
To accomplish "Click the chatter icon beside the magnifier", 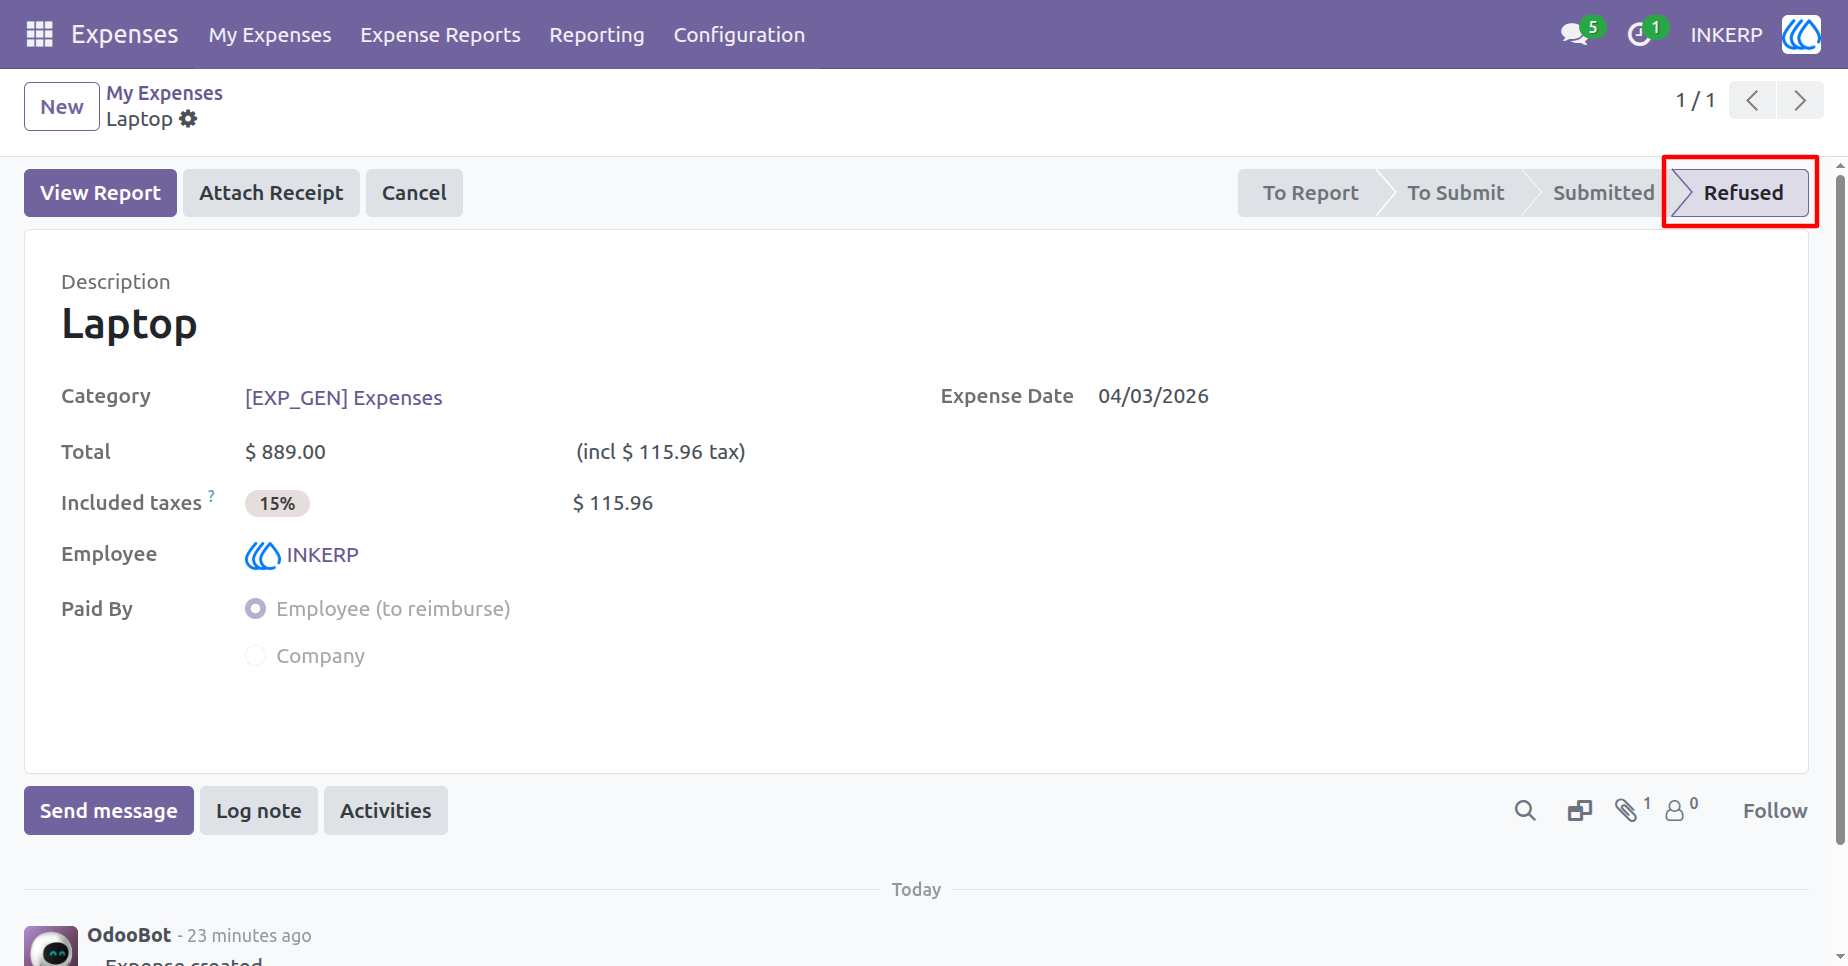I will [1580, 810].
